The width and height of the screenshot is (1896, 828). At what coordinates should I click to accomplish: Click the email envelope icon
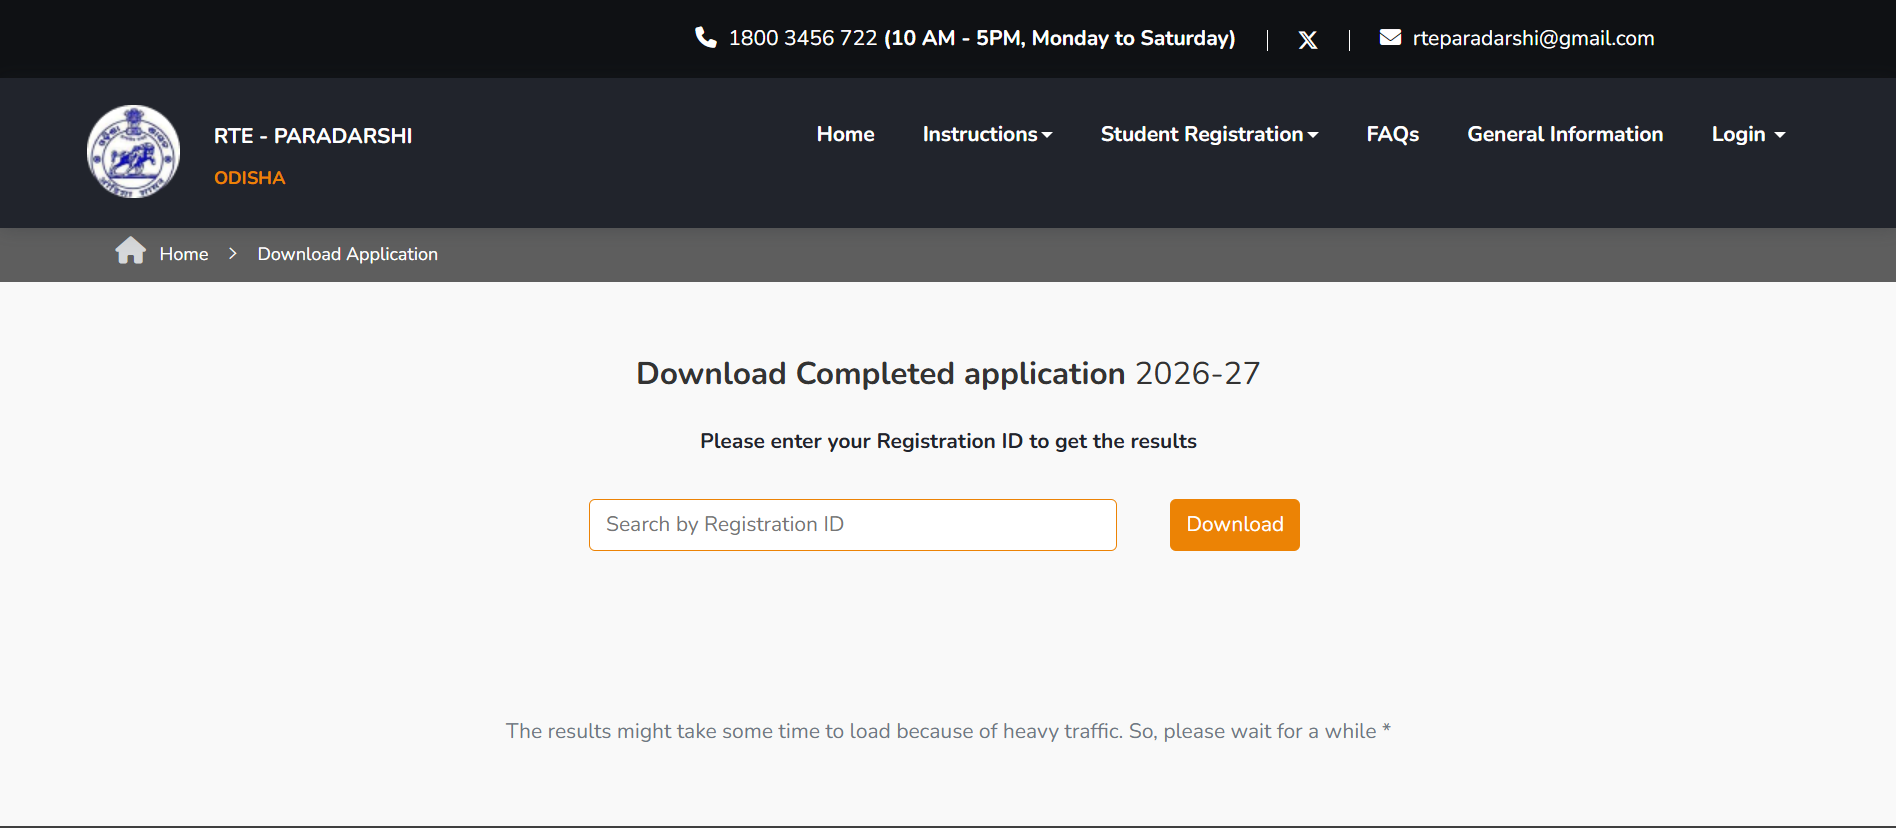point(1390,38)
